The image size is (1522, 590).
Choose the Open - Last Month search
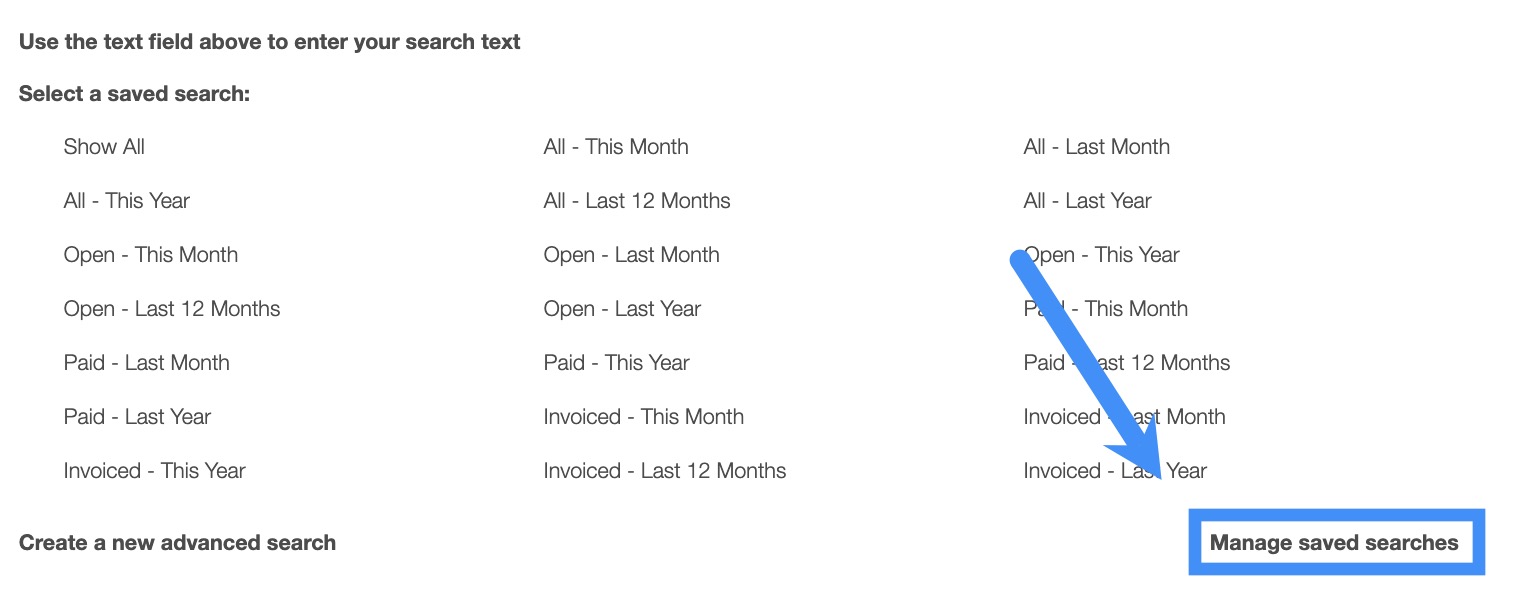(631, 255)
